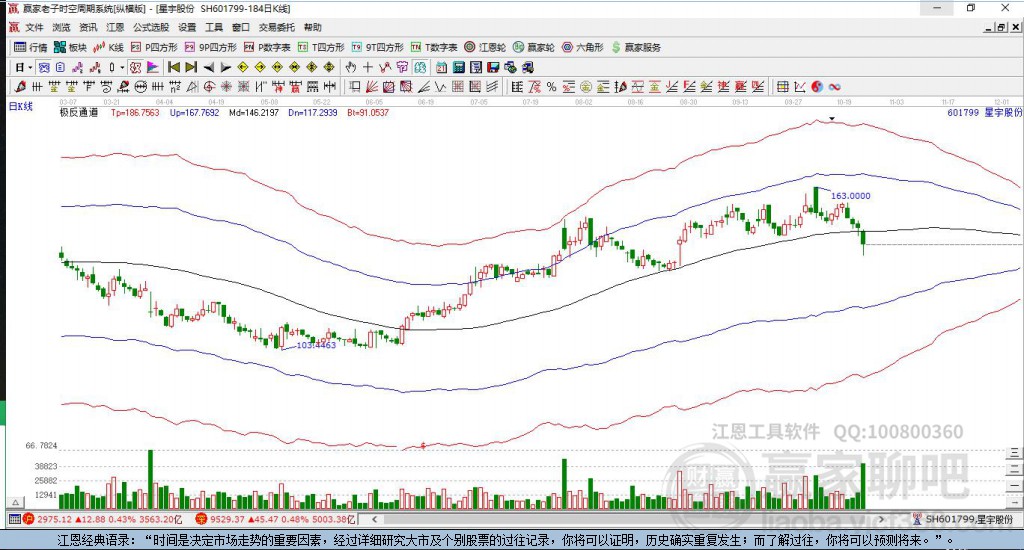Click the jump-to-first-bar icon
Screen dimensions: 1024x550
click(x=174, y=67)
